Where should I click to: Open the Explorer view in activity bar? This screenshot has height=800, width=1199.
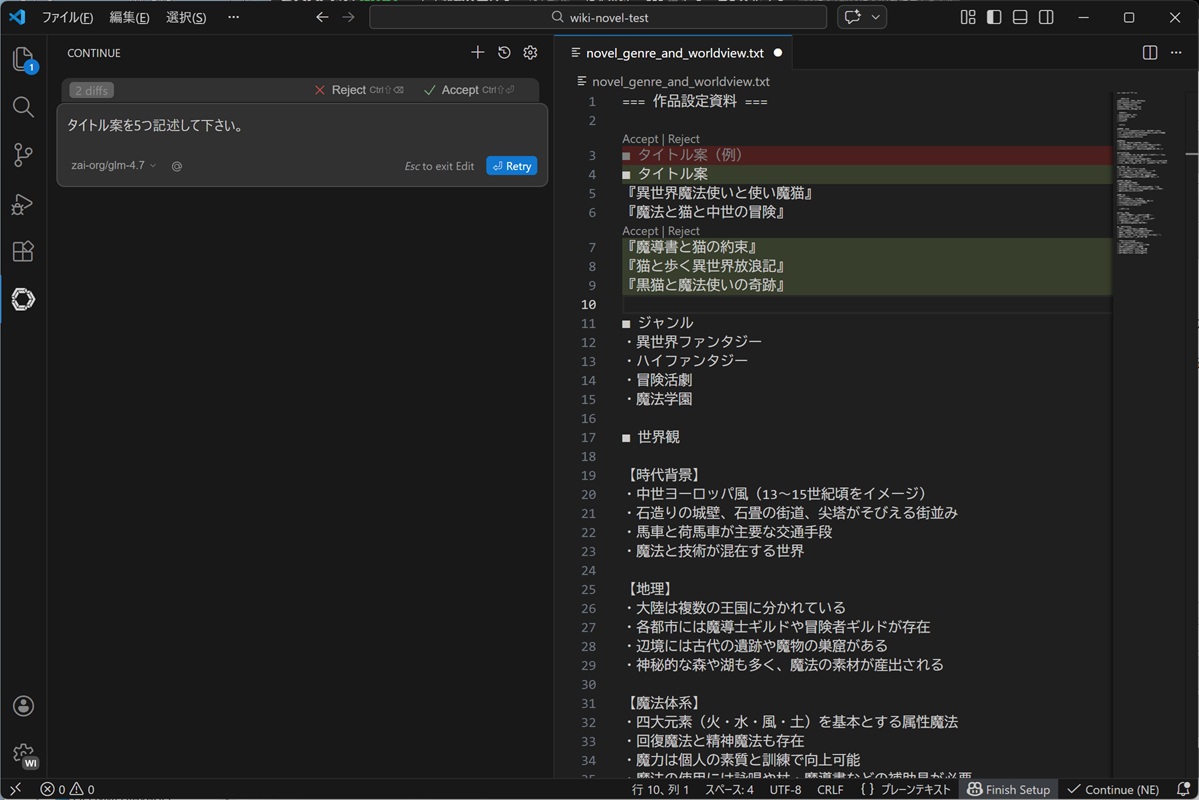point(23,60)
